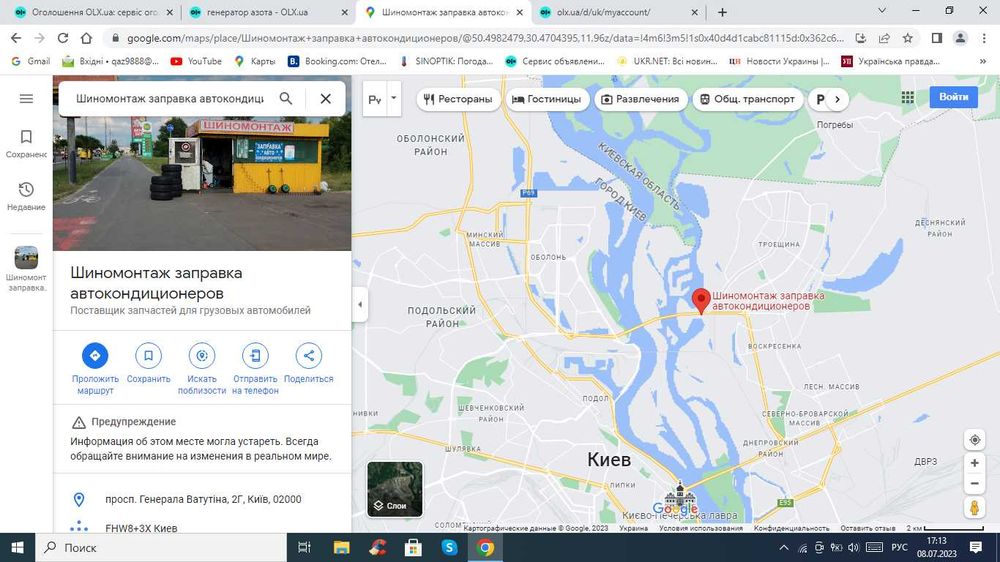Switch to the Оголошення OLX.ua tab
Image resolution: width=1000 pixels, height=562 pixels.
[92, 12]
